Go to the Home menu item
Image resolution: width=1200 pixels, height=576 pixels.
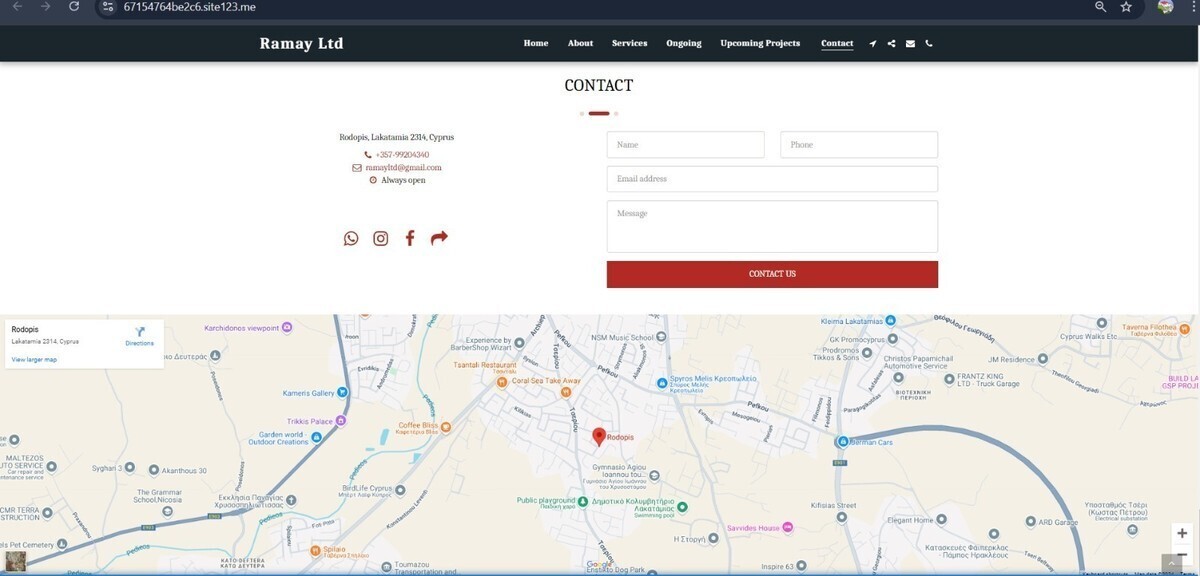tap(536, 43)
